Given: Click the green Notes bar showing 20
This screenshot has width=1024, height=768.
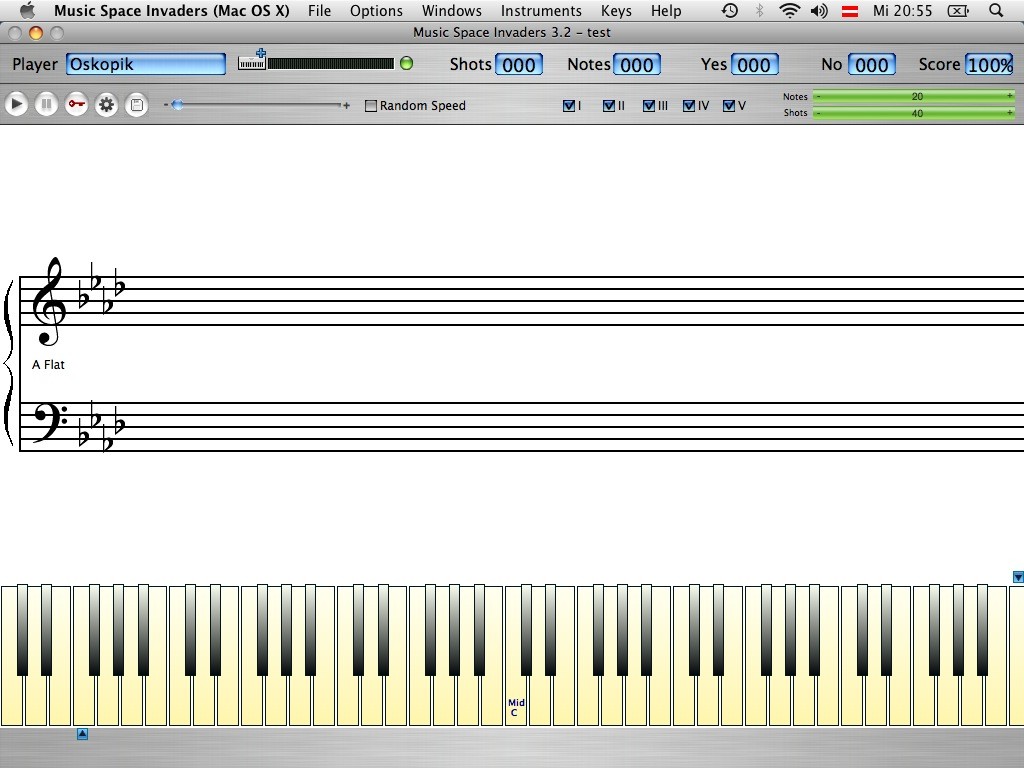Looking at the screenshot, I should (x=914, y=97).
